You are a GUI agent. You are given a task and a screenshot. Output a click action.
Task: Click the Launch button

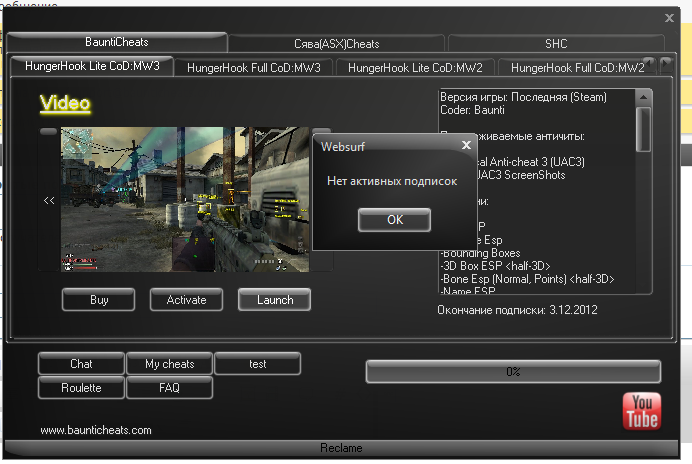pyautogui.click(x=275, y=300)
